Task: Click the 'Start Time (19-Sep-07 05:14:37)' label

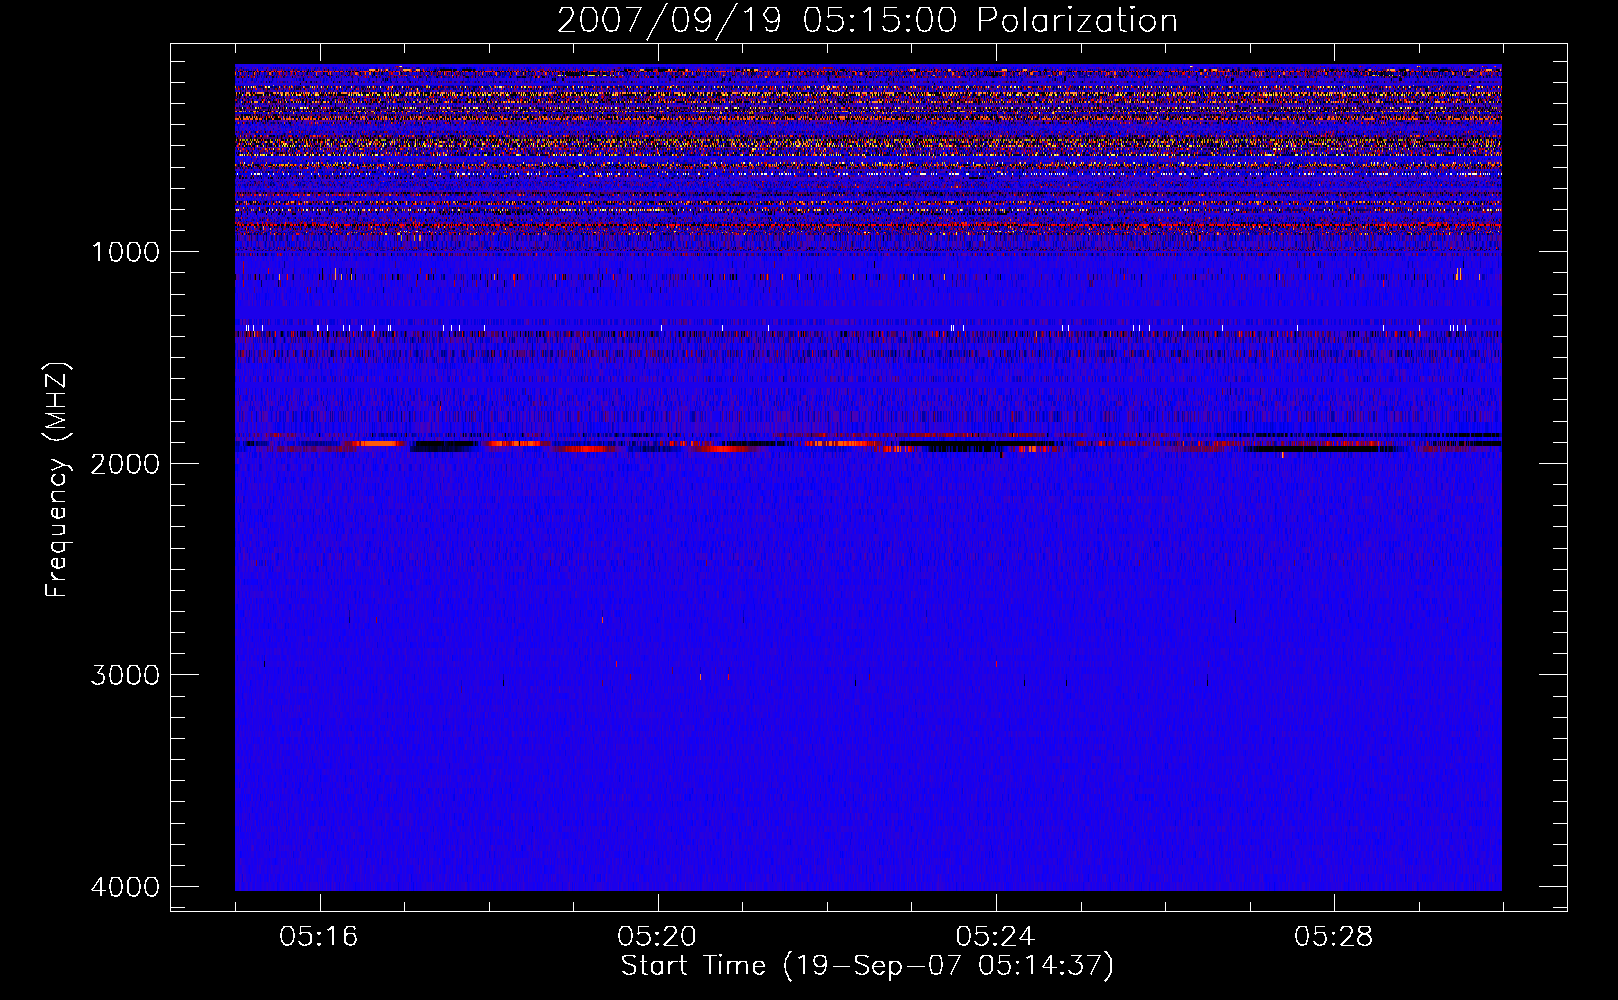Action: [867, 966]
